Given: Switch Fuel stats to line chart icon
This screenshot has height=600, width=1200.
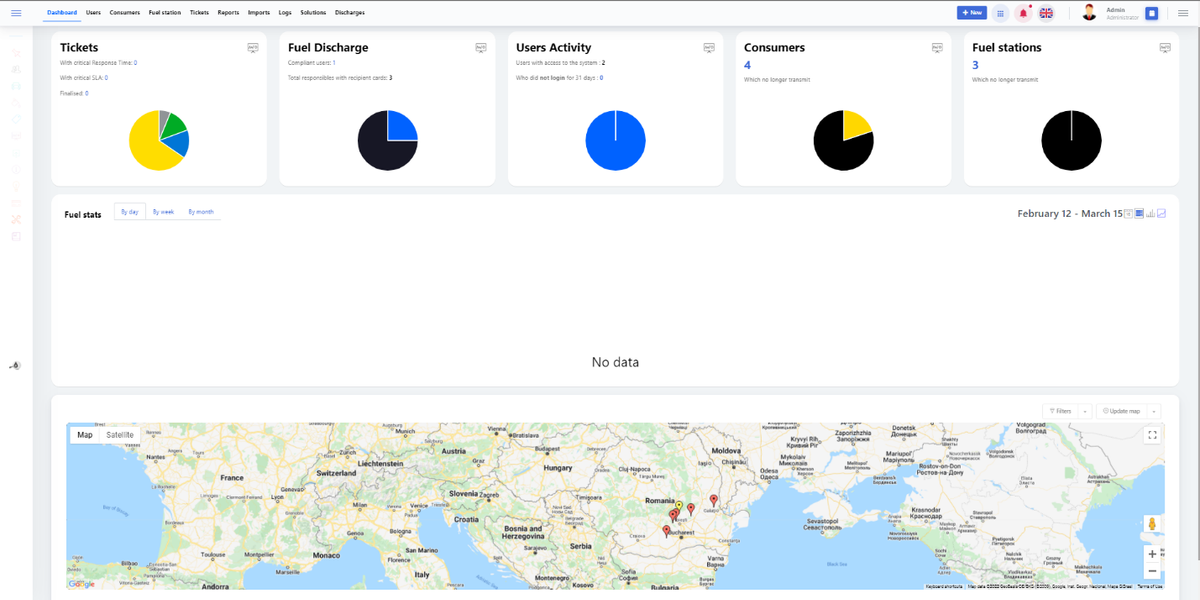Looking at the screenshot, I should 1162,213.
